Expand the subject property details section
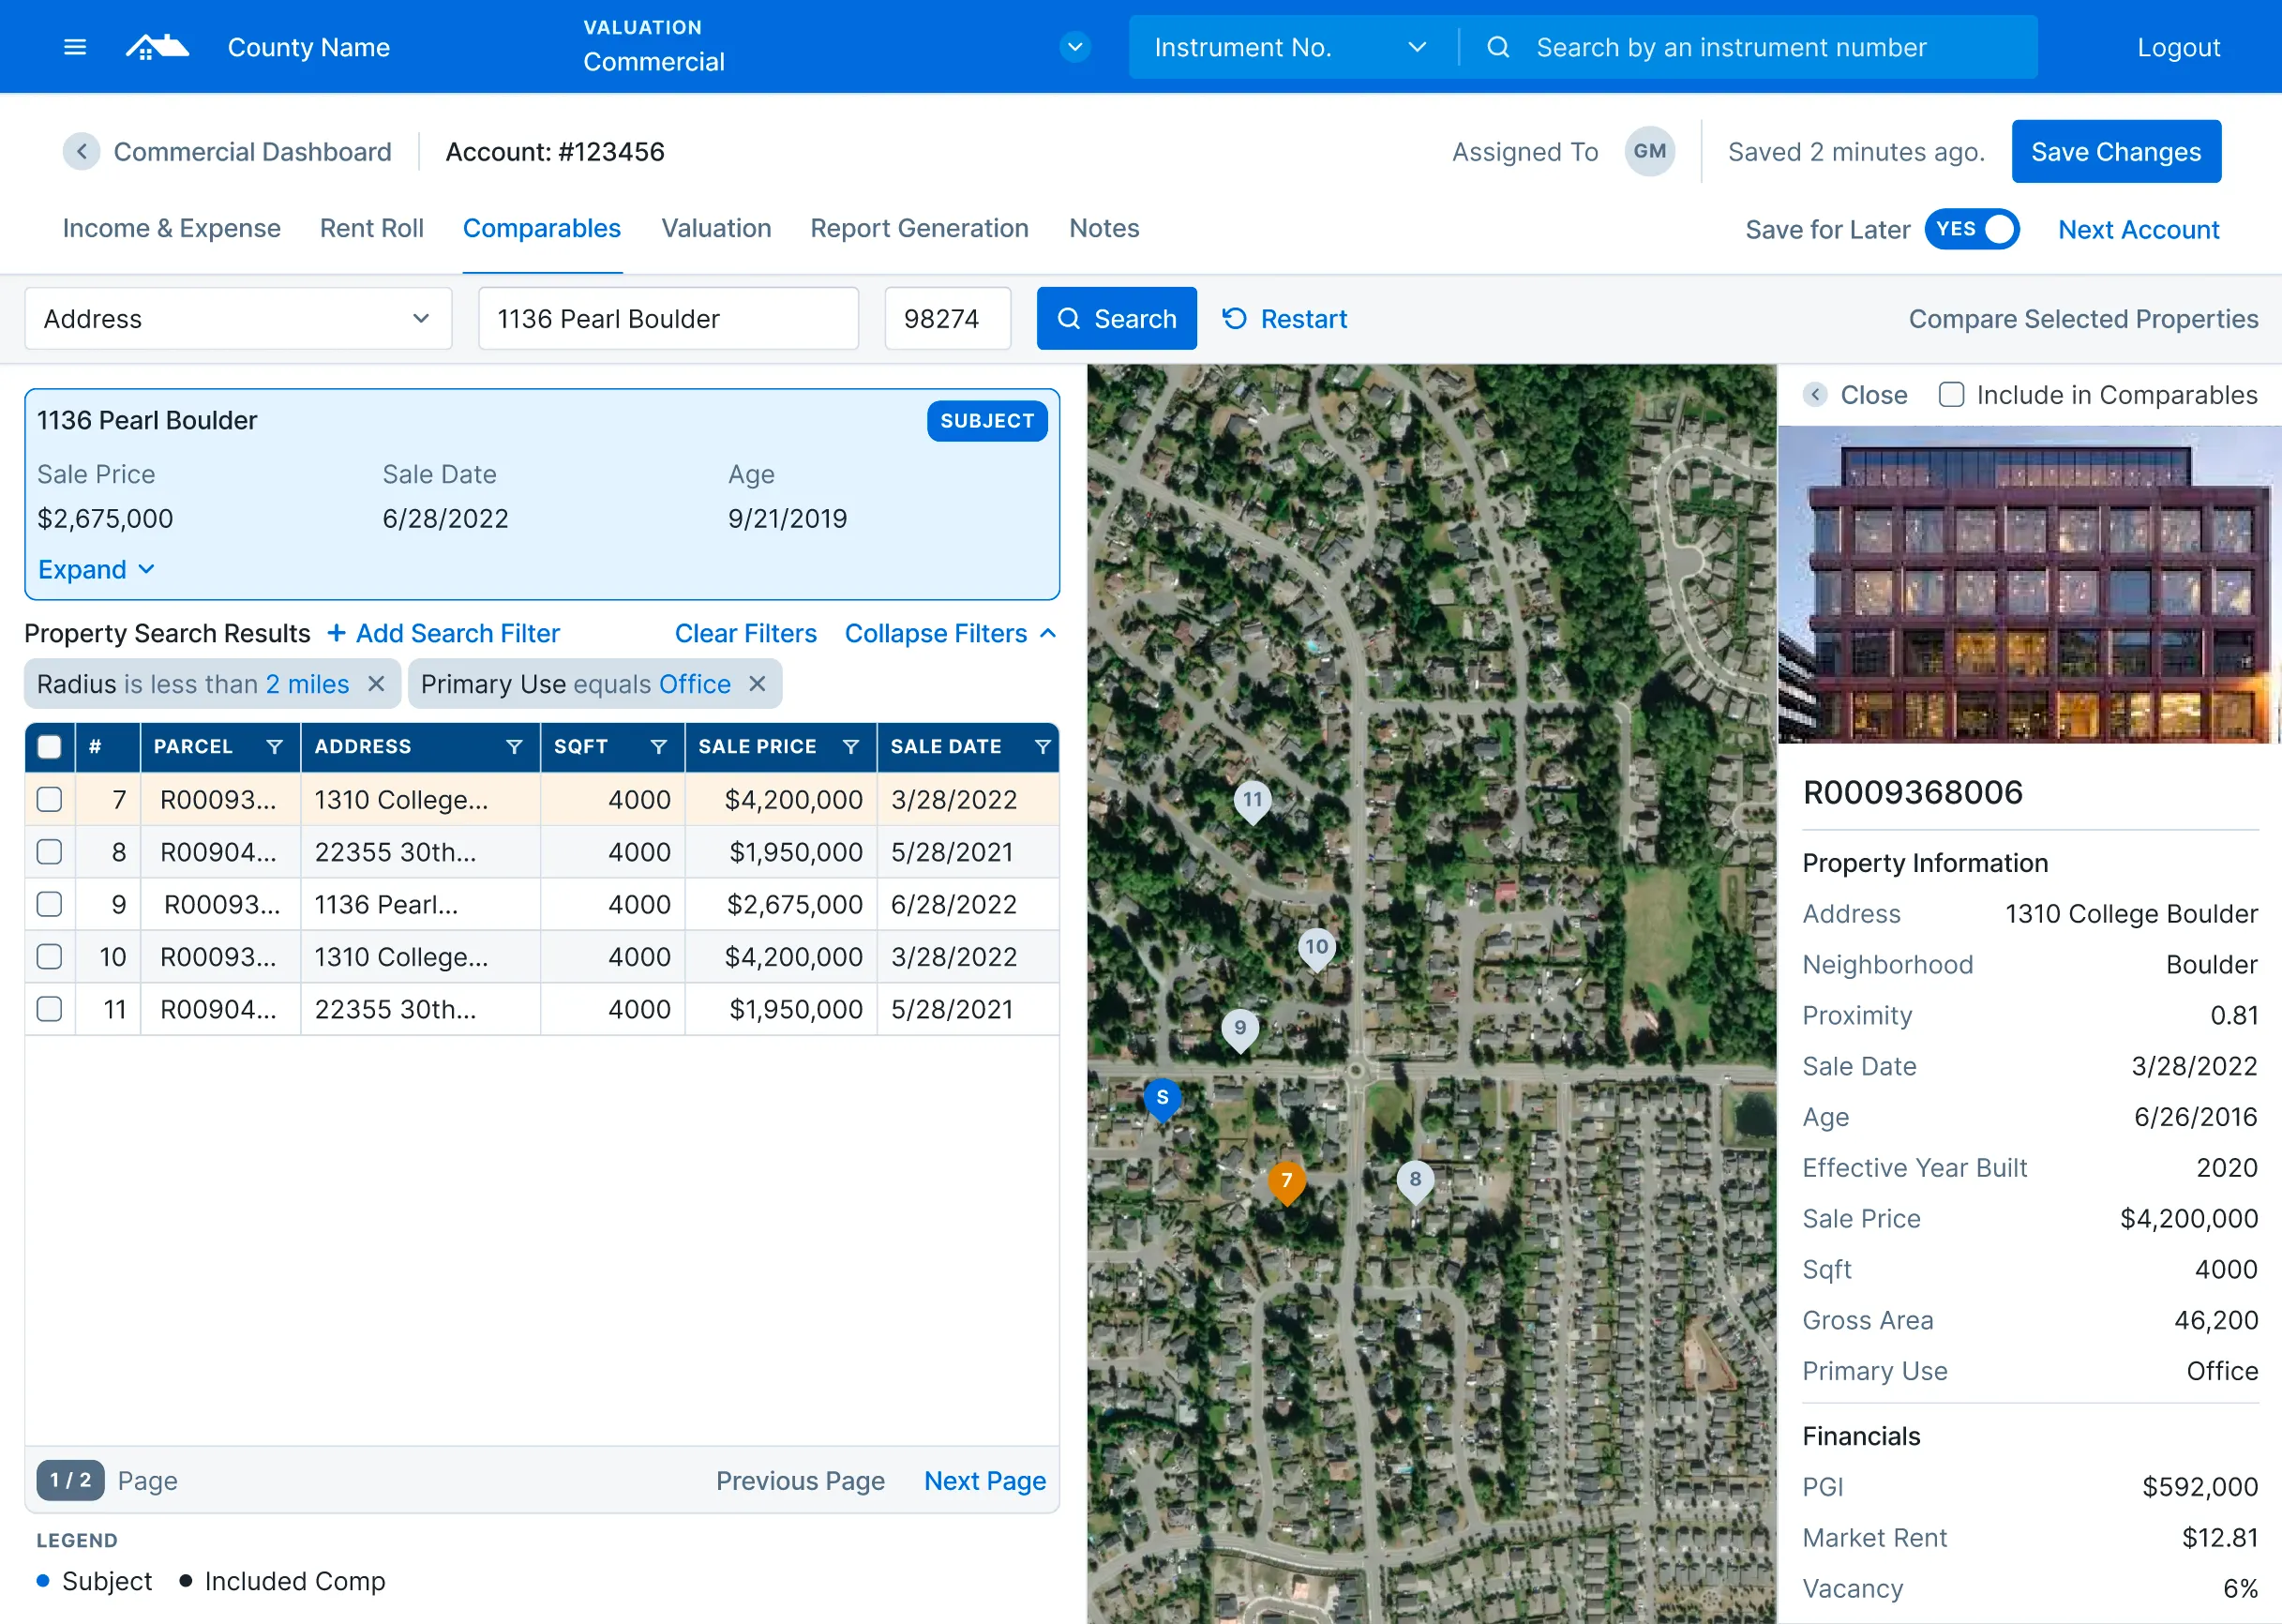This screenshot has height=1624, width=2282. 95,567
